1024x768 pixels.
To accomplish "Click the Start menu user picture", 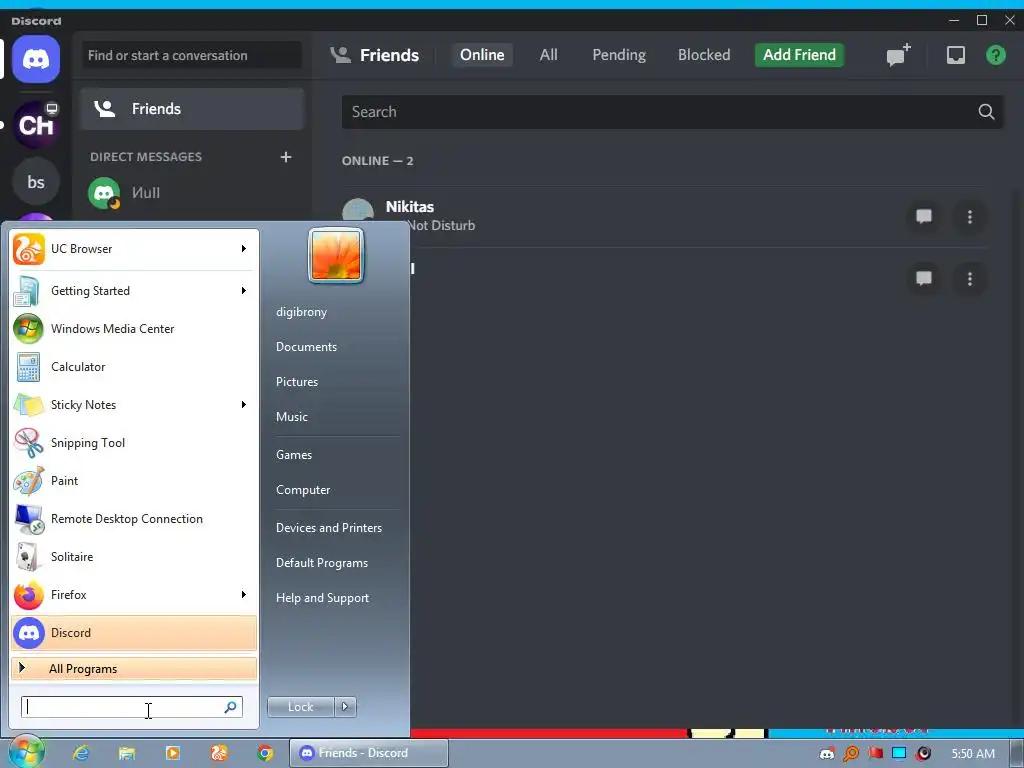I will tap(336, 255).
